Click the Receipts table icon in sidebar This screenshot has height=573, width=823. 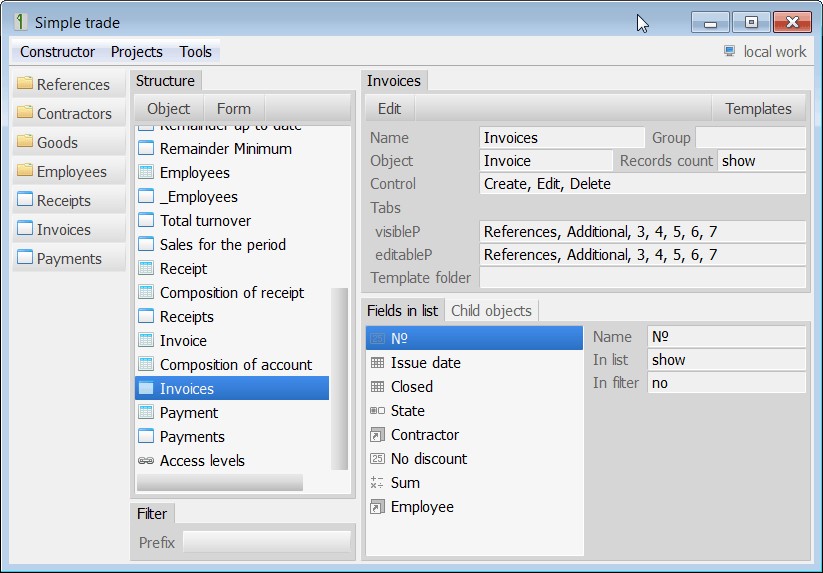tap(25, 200)
